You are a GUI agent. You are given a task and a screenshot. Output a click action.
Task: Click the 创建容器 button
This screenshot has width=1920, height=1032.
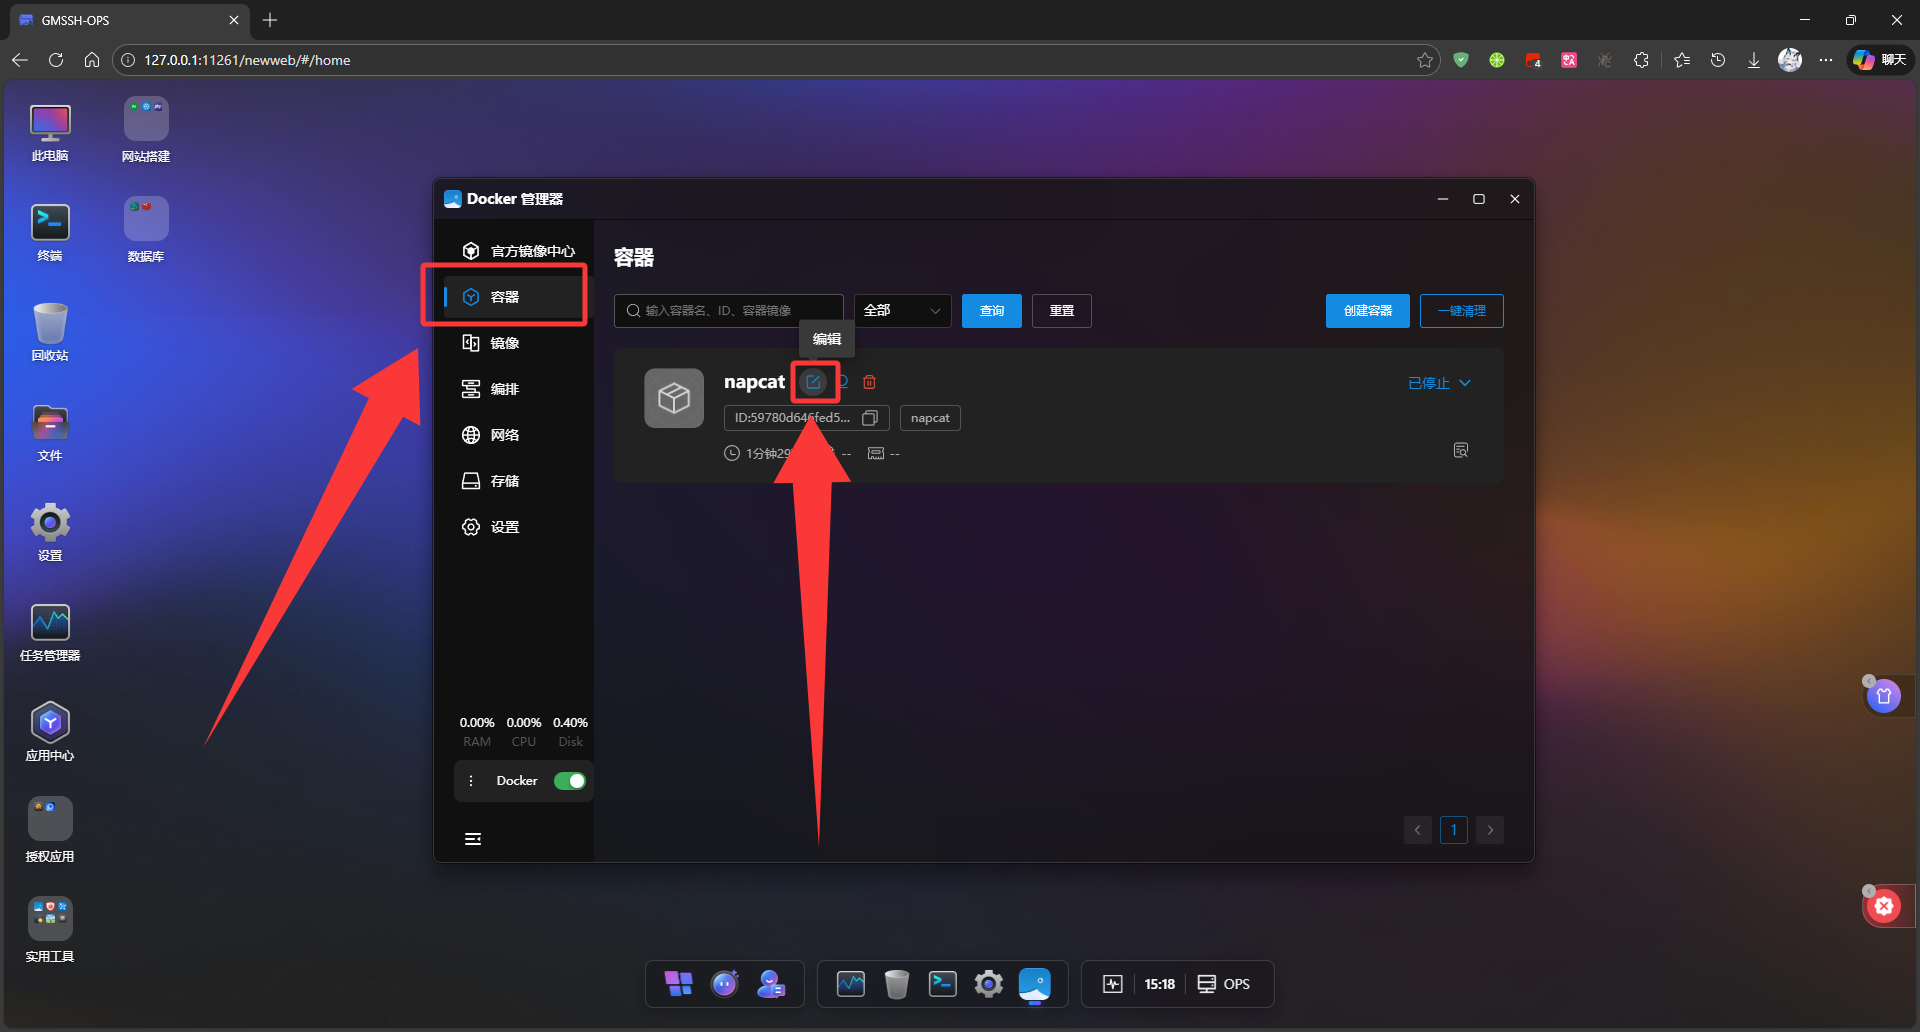(1367, 311)
